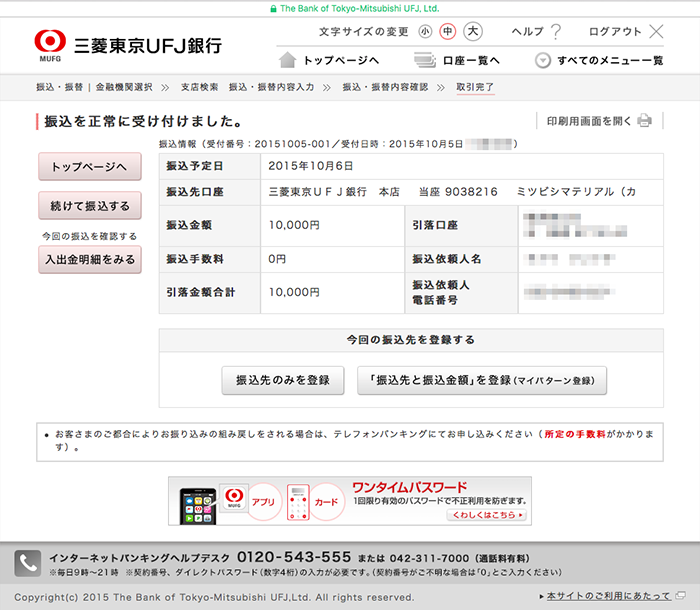
Task: Click the round arrow icon for すべてのメニュー一覧
Action: pos(543,60)
